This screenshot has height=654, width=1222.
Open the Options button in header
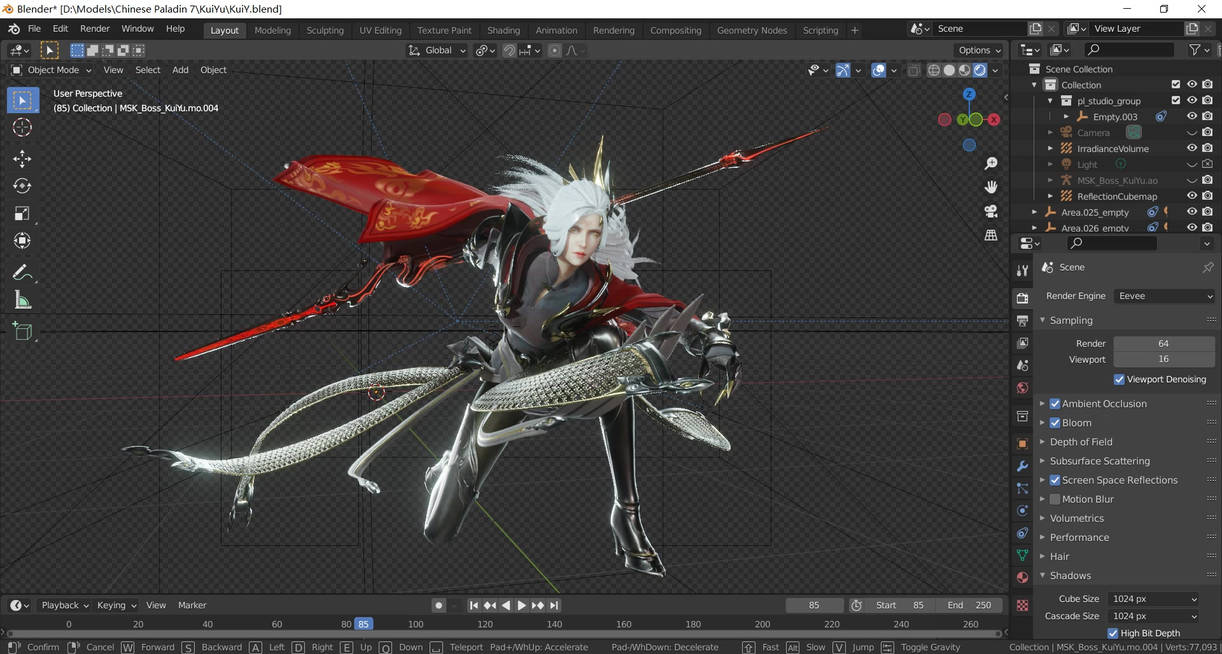coord(979,50)
